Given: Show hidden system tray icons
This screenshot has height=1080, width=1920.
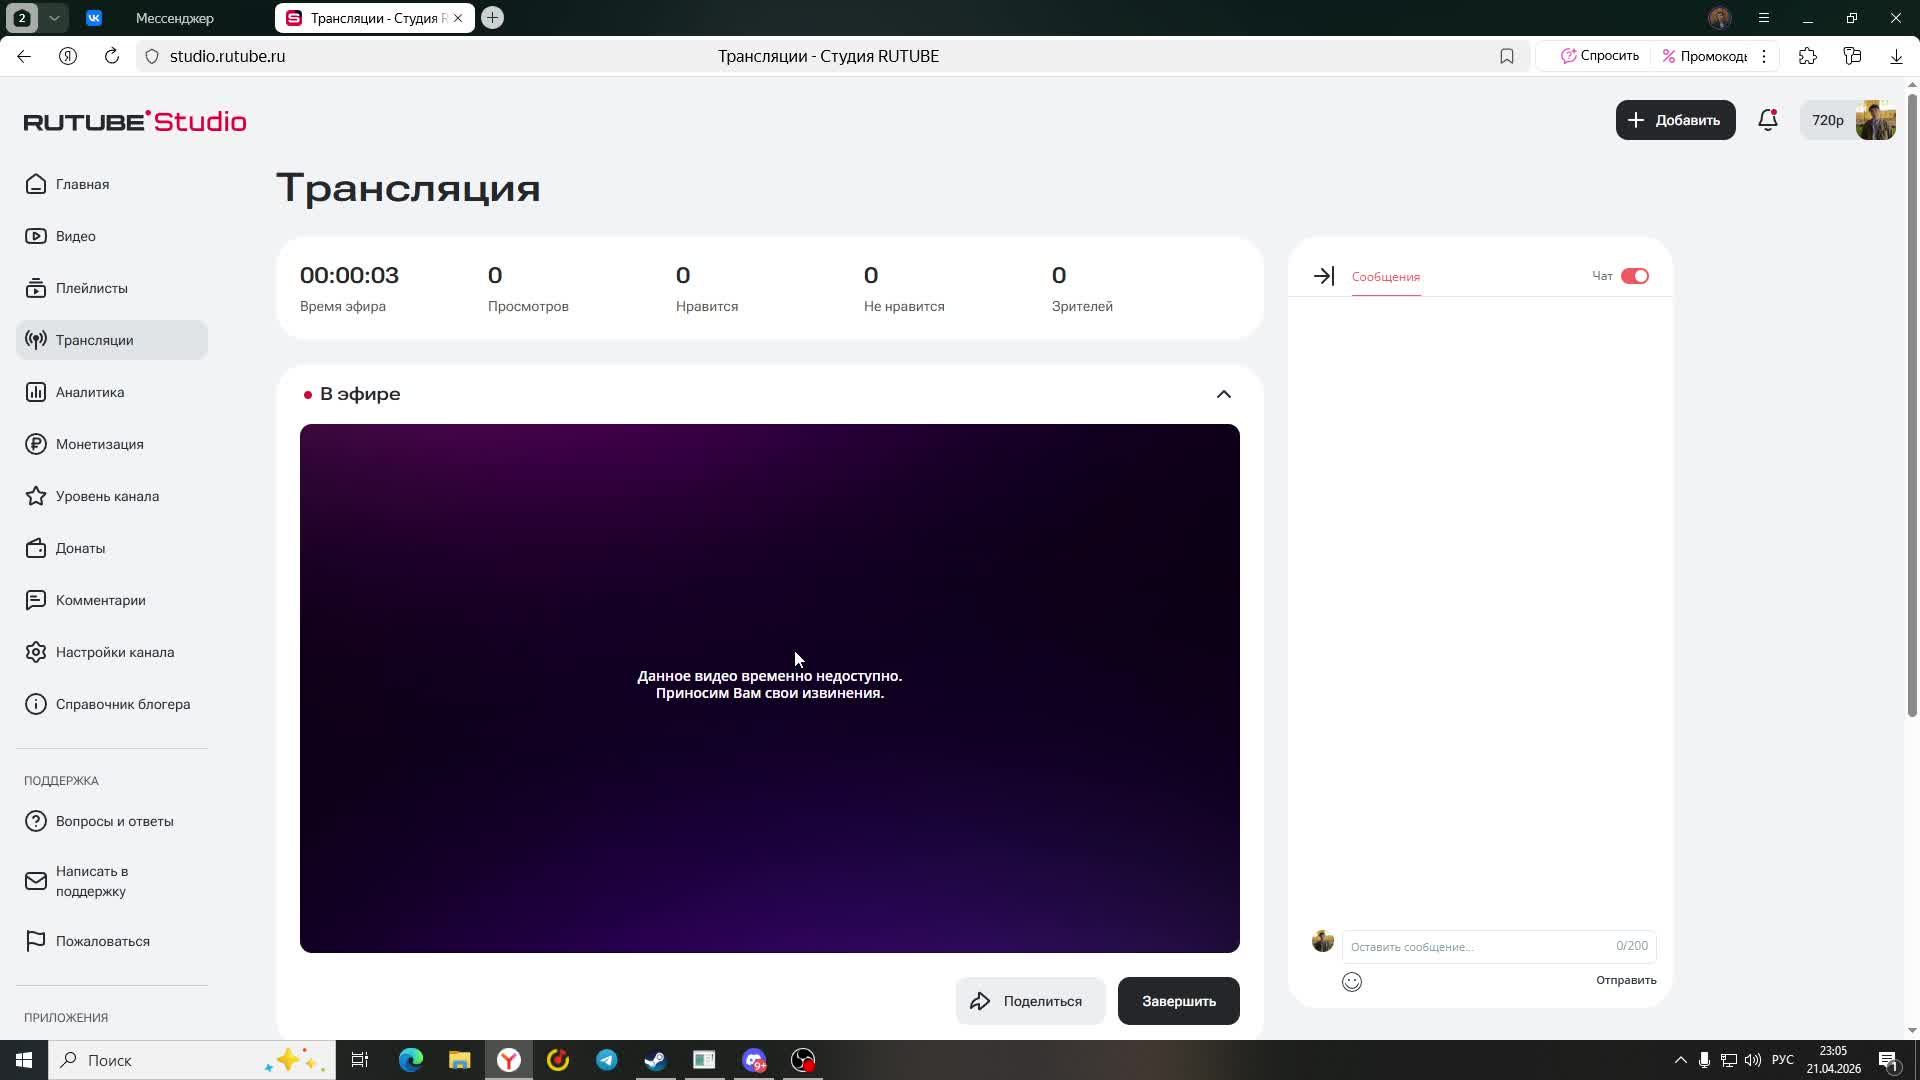Looking at the screenshot, I should (x=1680, y=1060).
